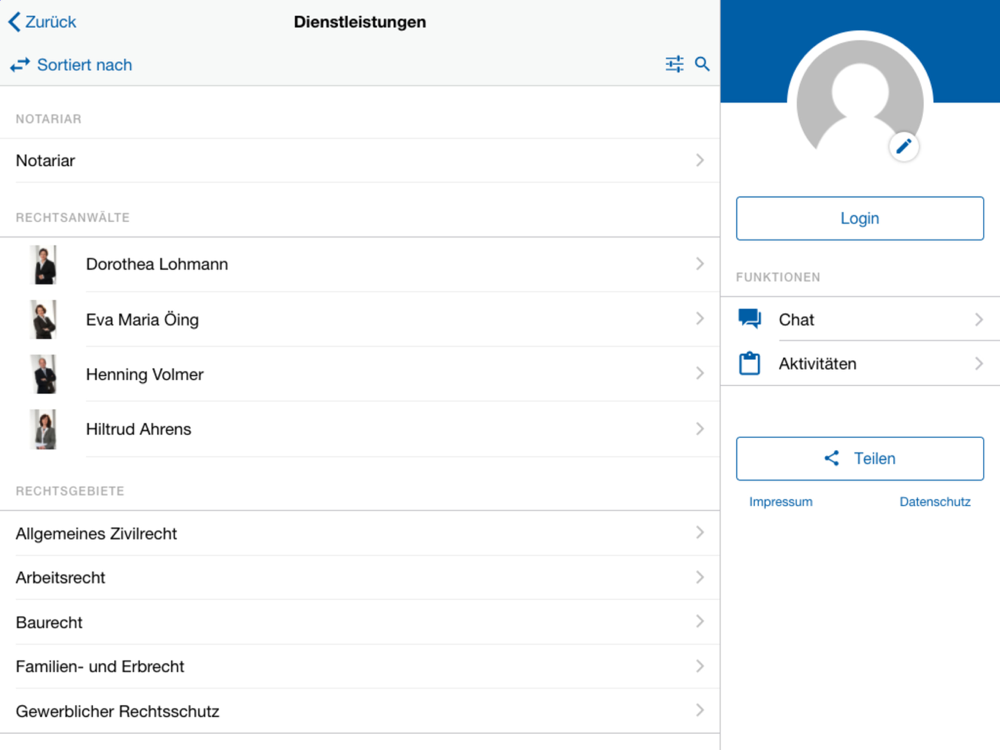
Task: Expand Arbeitsrecht row chevron
Action: [x=700, y=577]
